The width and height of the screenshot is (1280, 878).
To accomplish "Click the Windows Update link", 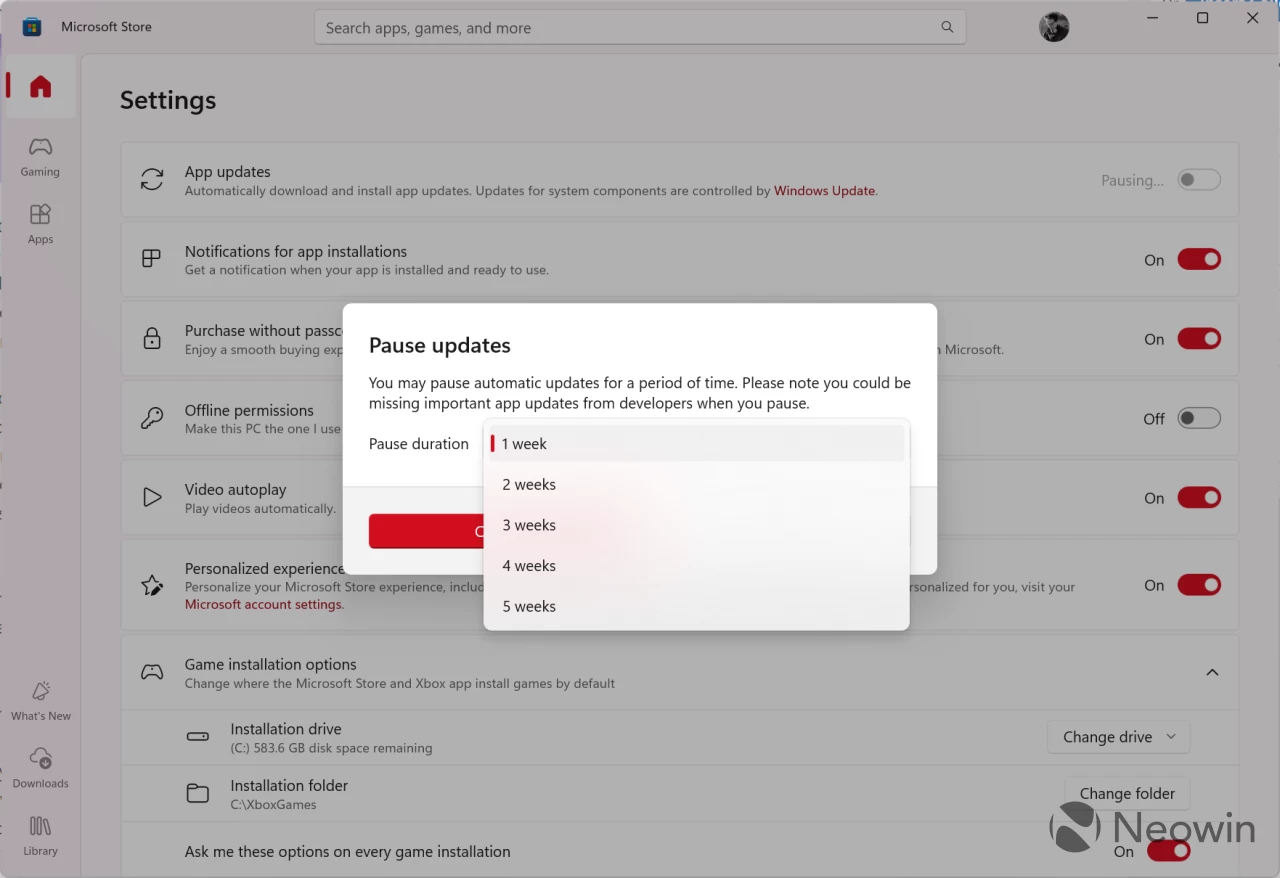I will [824, 190].
